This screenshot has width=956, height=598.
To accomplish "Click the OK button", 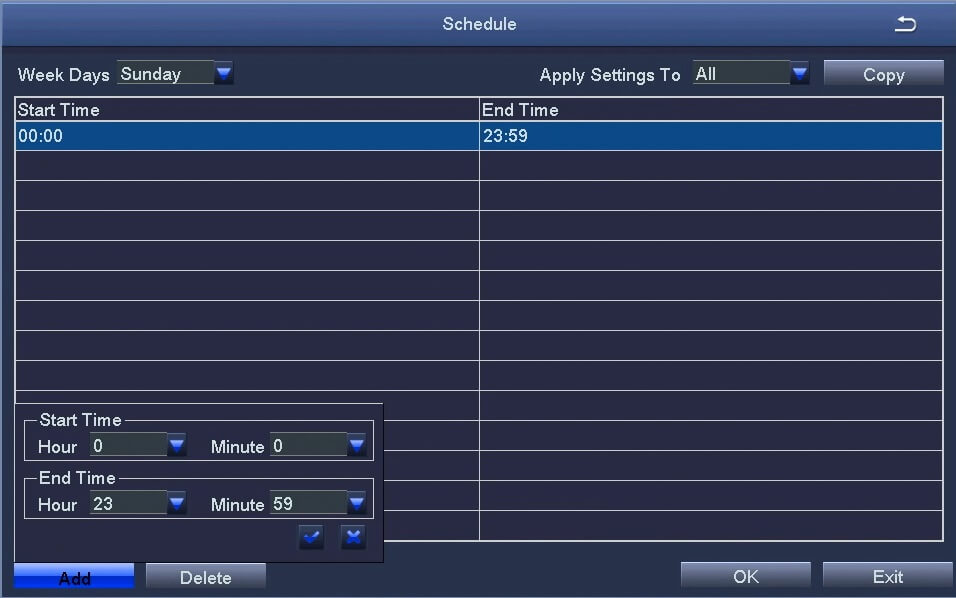I will (746, 575).
